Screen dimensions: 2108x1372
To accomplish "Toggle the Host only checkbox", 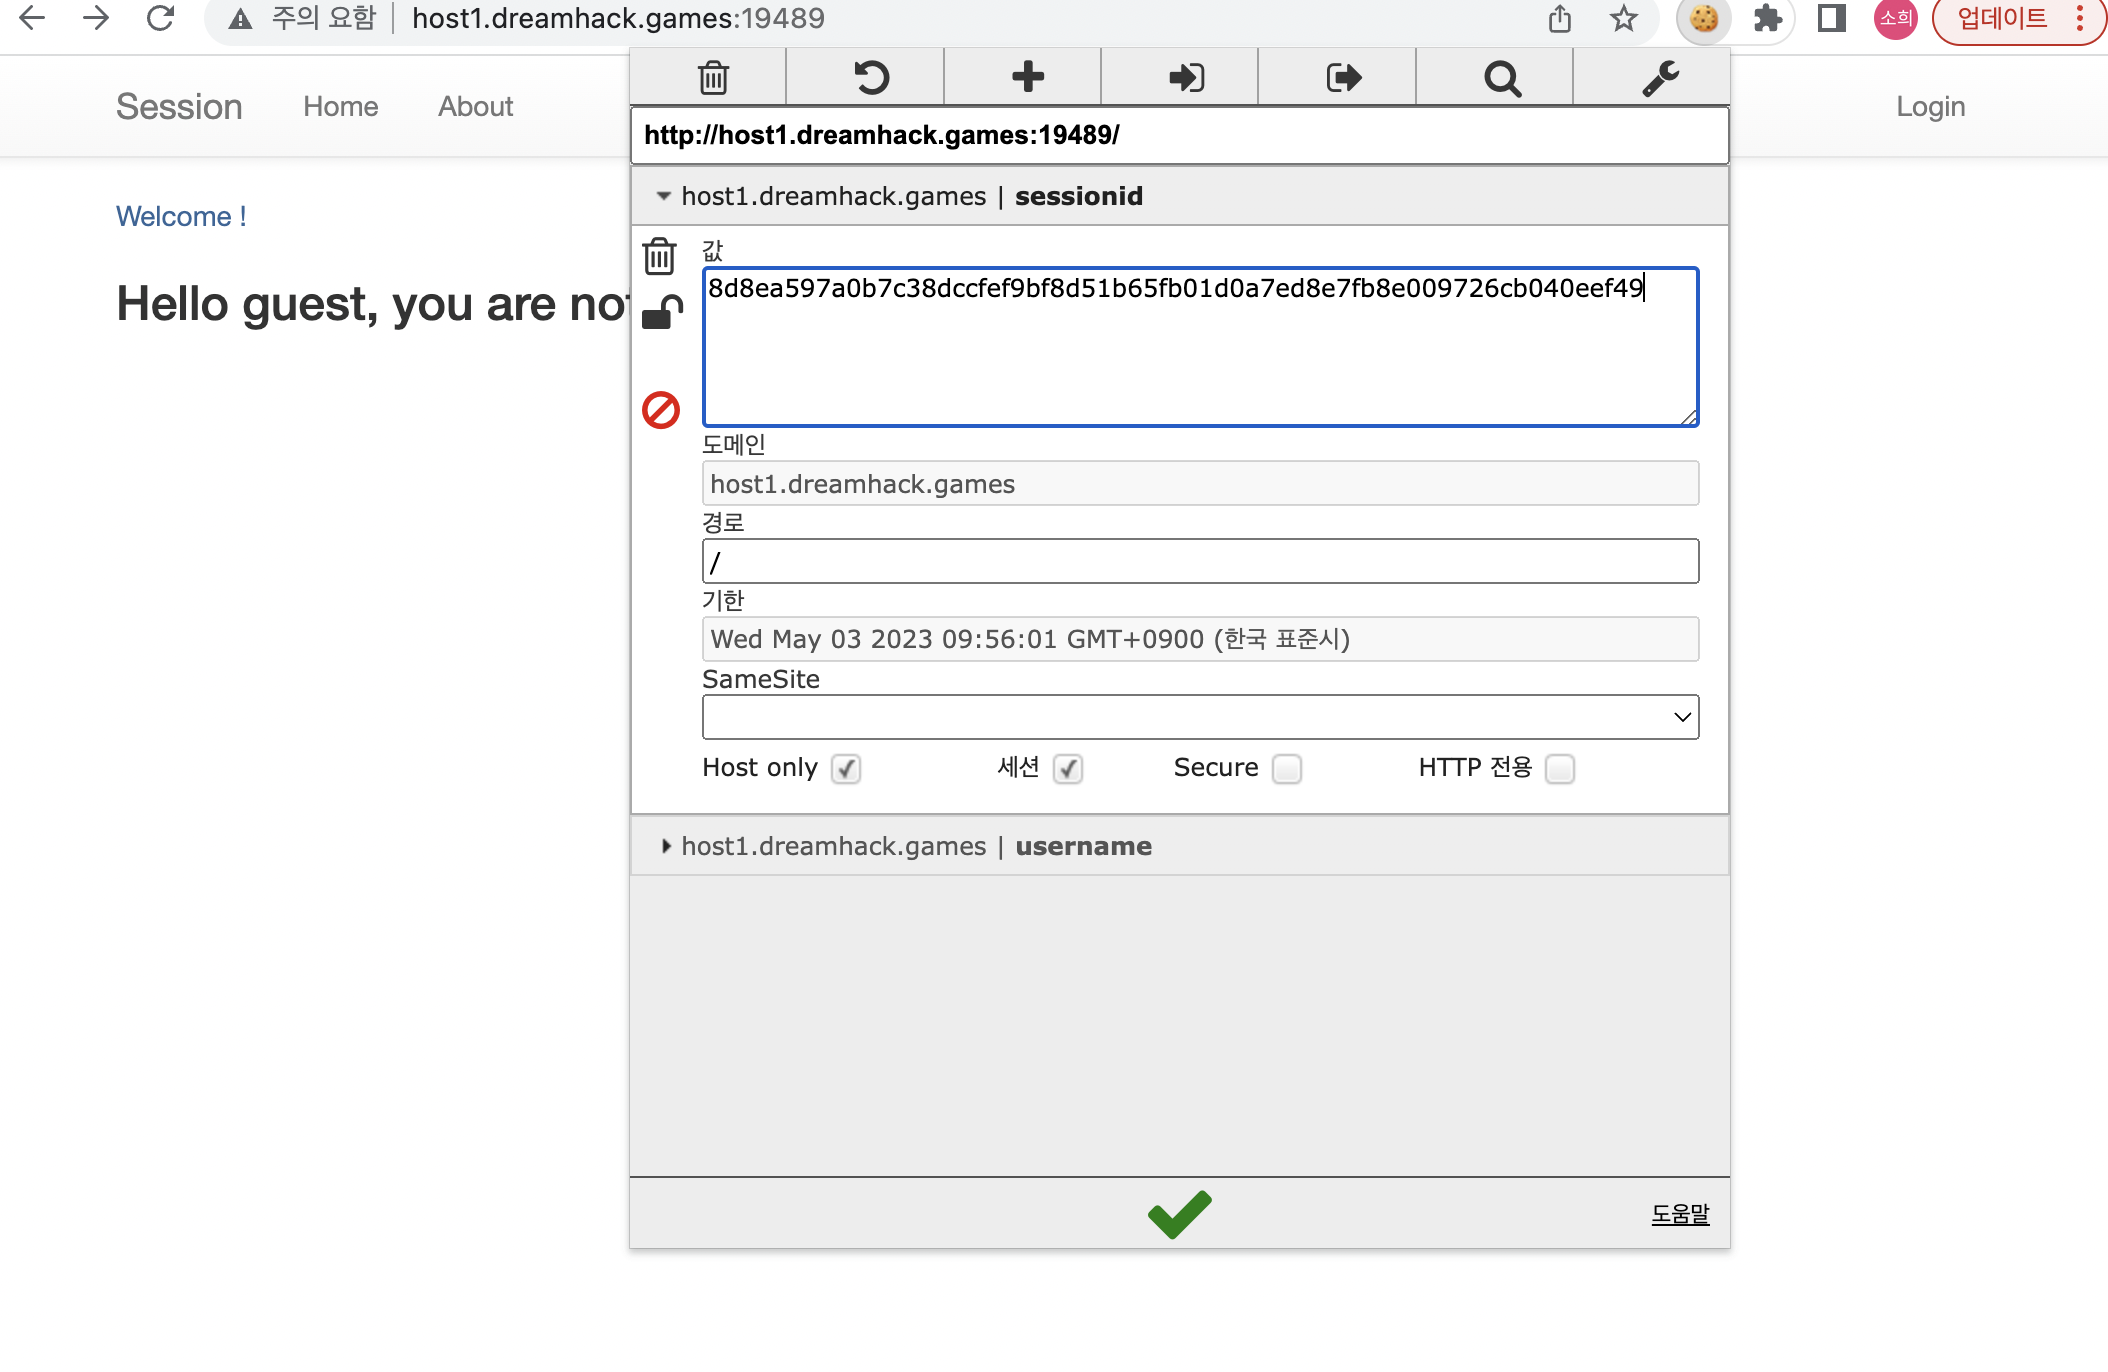I will 845,768.
